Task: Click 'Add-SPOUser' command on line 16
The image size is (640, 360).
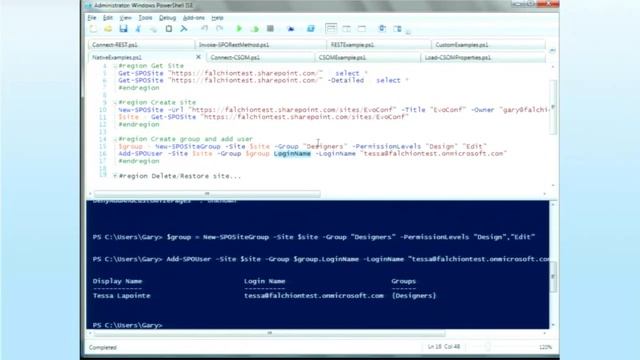Action: [x=141, y=154]
